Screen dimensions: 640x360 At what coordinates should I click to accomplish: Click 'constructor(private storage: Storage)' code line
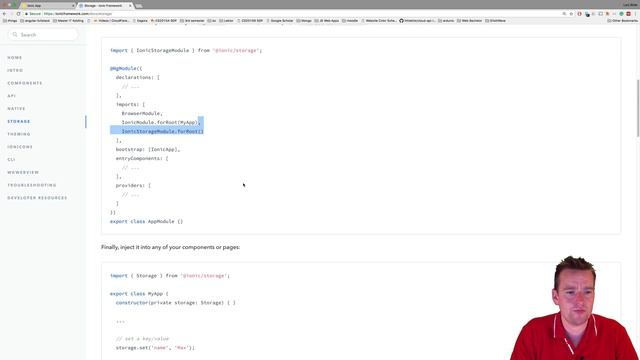click(x=176, y=302)
